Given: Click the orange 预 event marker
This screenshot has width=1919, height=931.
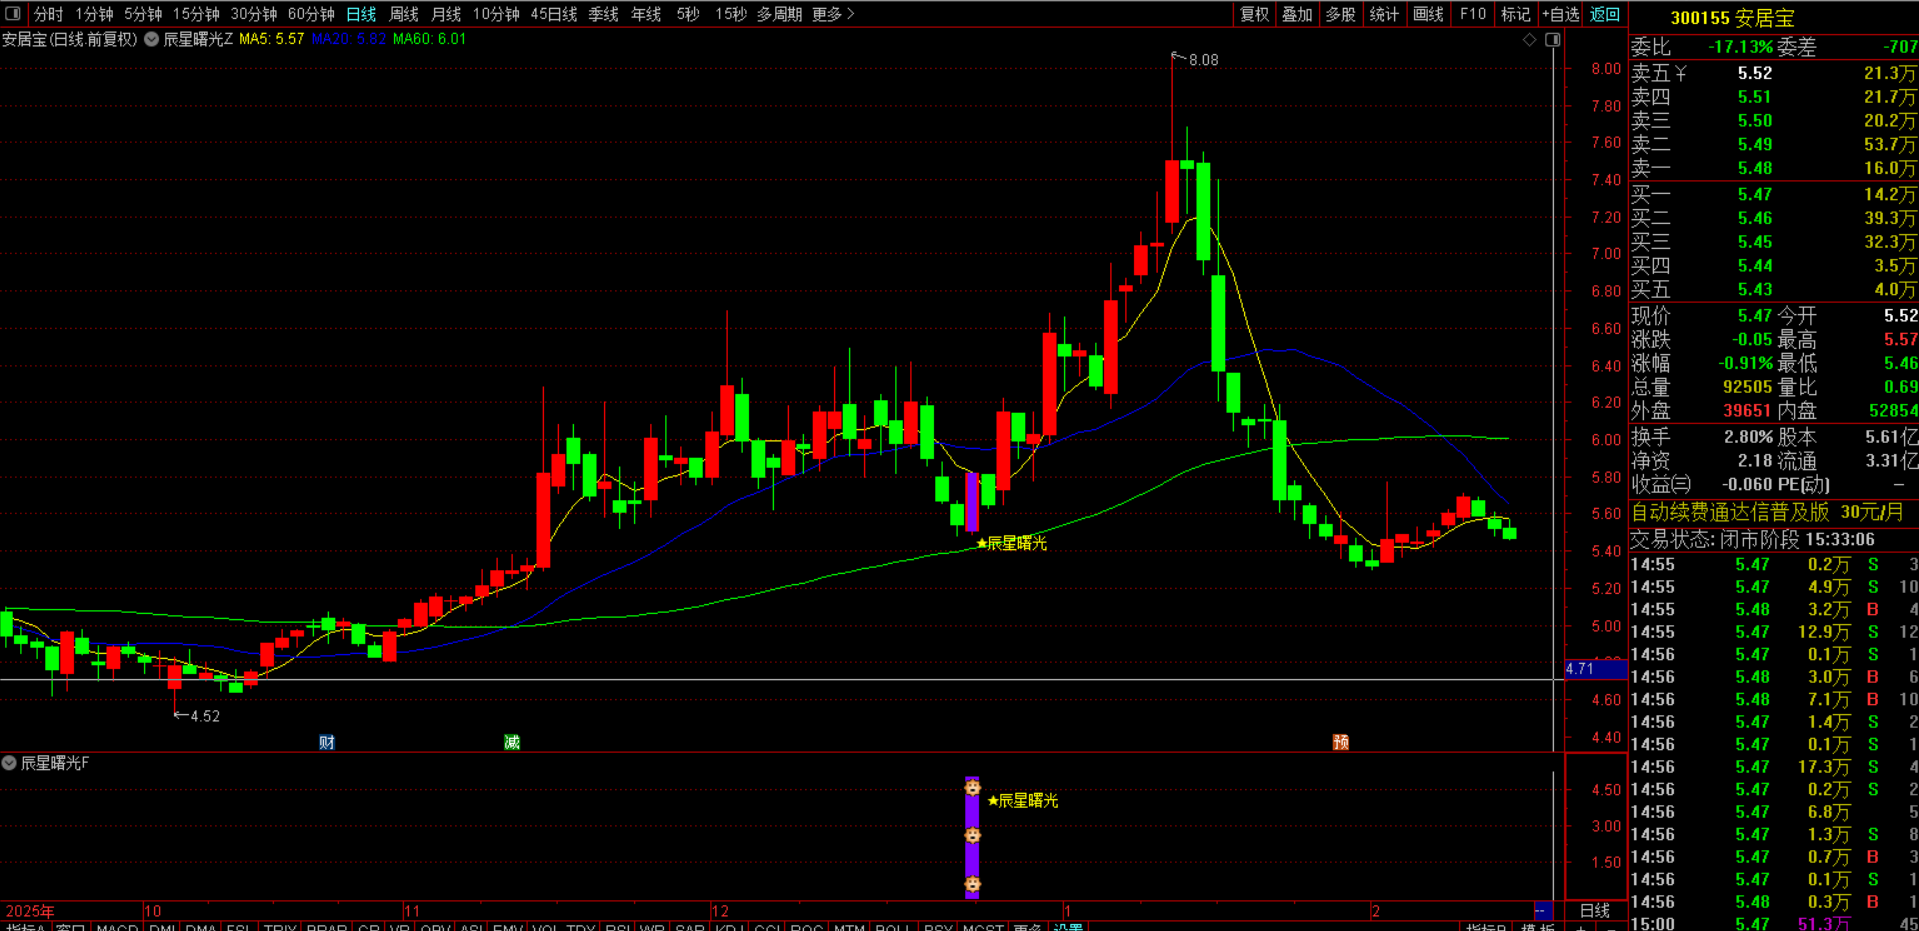Looking at the screenshot, I should 1341,742.
